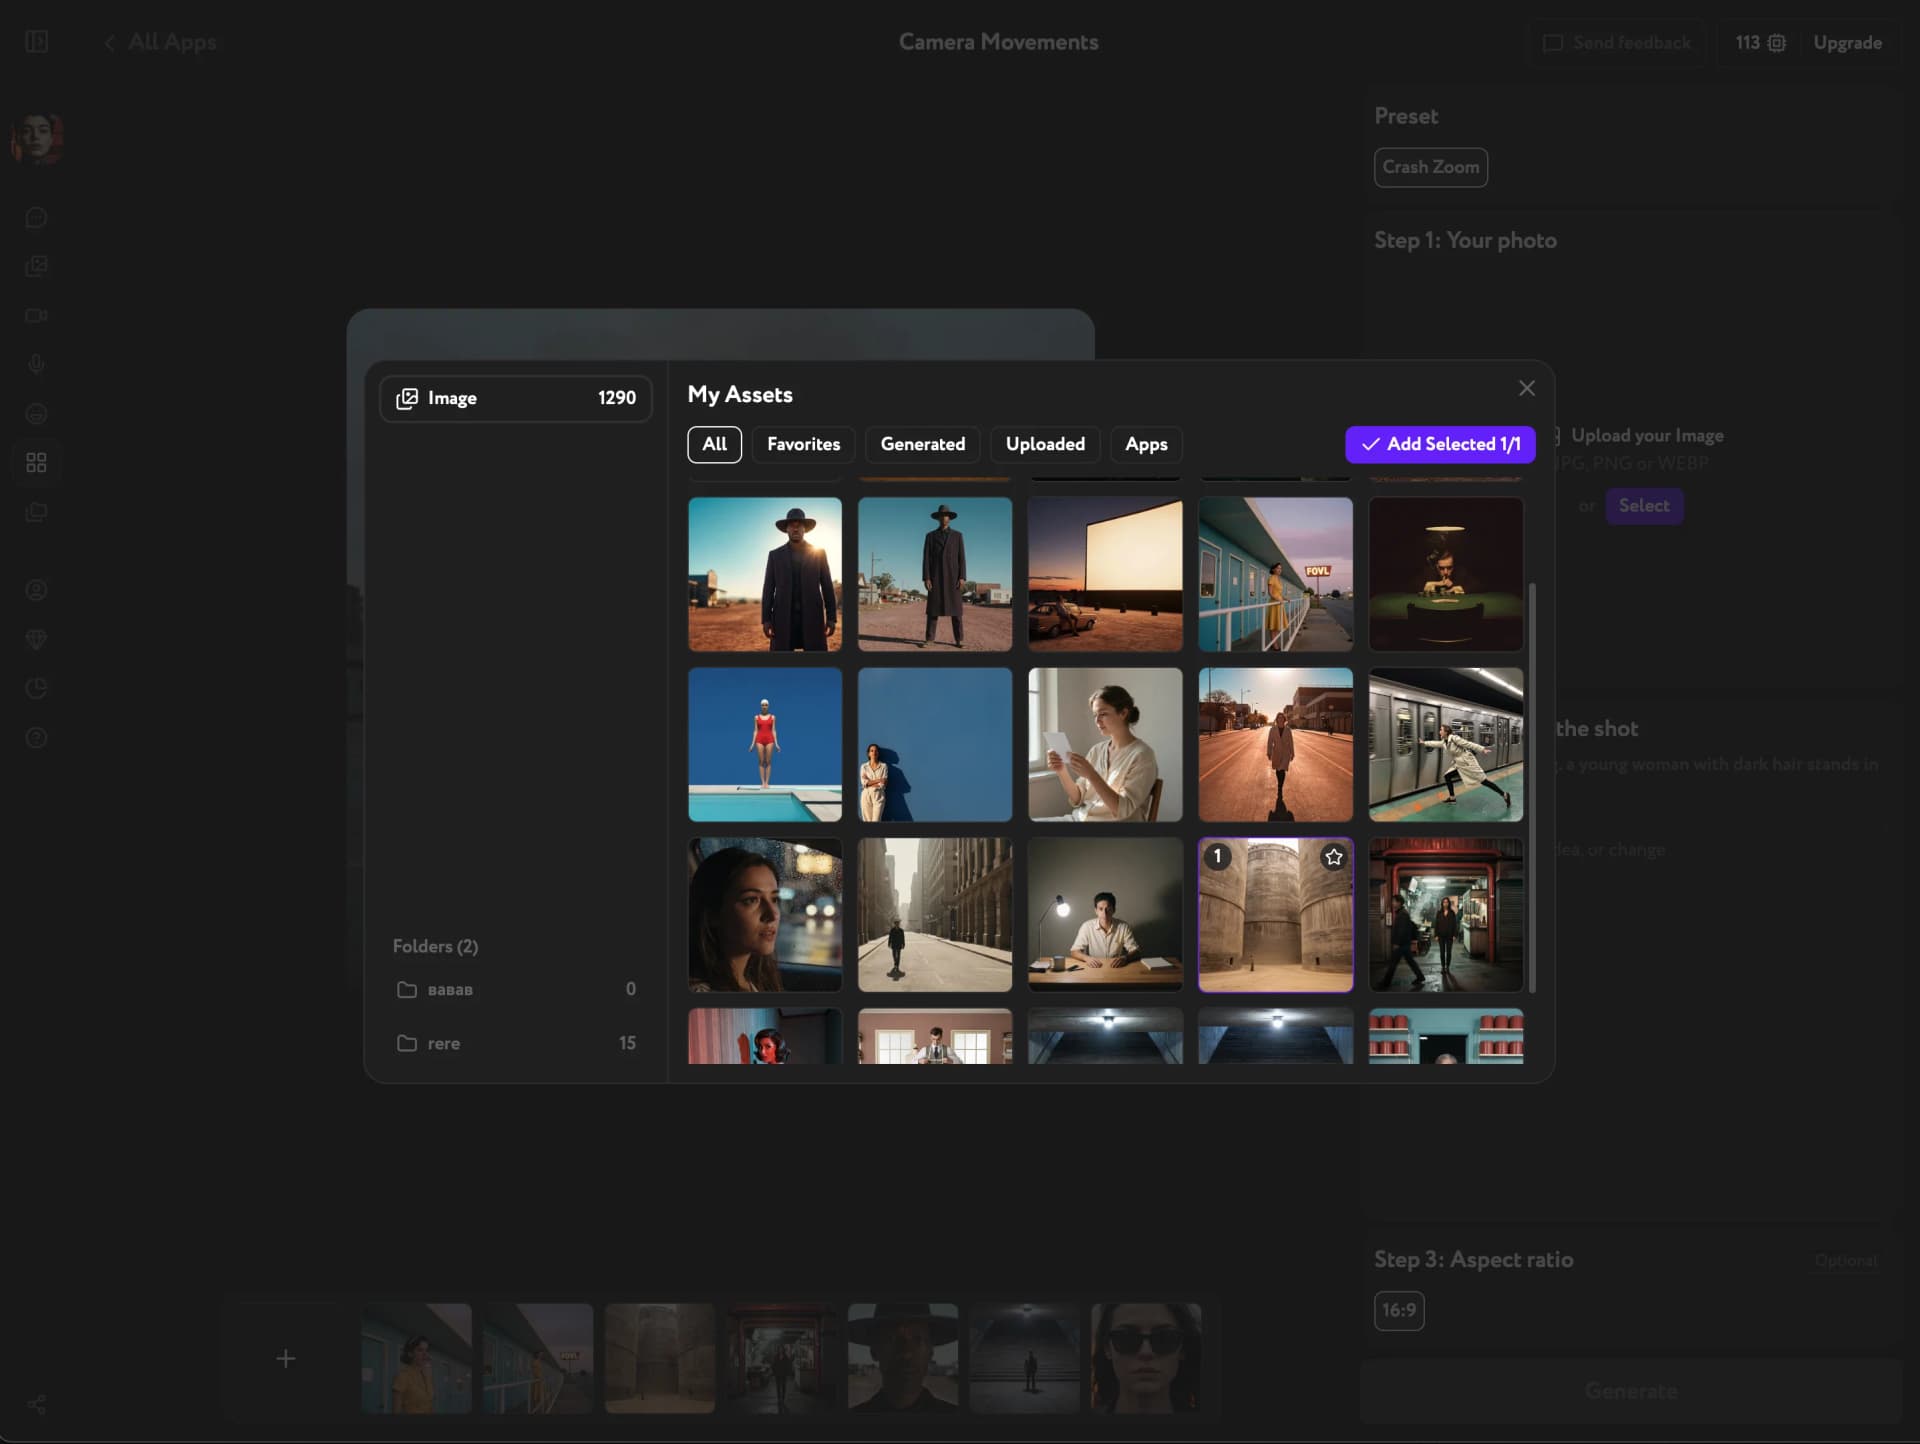Open the 16:9 aspect ratio selector
This screenshot has width=1920, height=1444.
[x=1399, y=1310]
